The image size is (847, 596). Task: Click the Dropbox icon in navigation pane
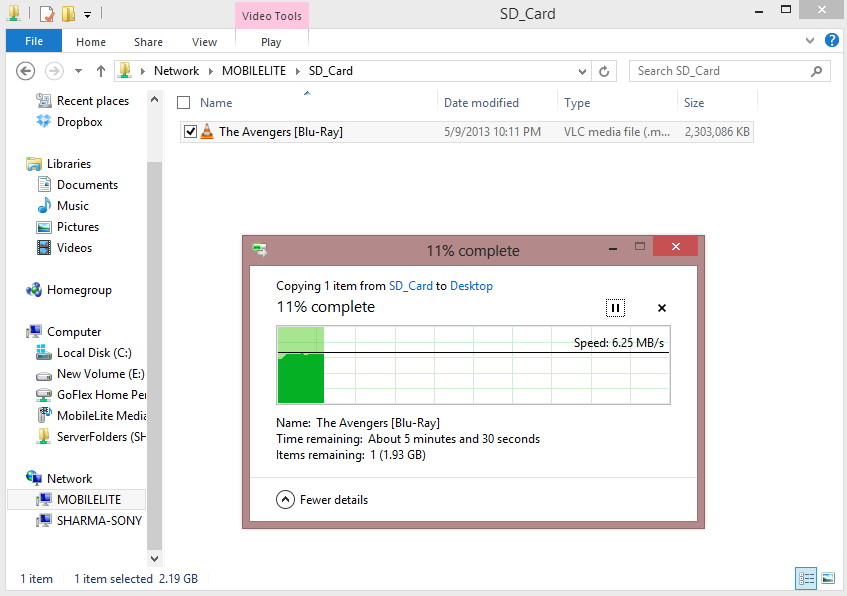coord(44,122)
